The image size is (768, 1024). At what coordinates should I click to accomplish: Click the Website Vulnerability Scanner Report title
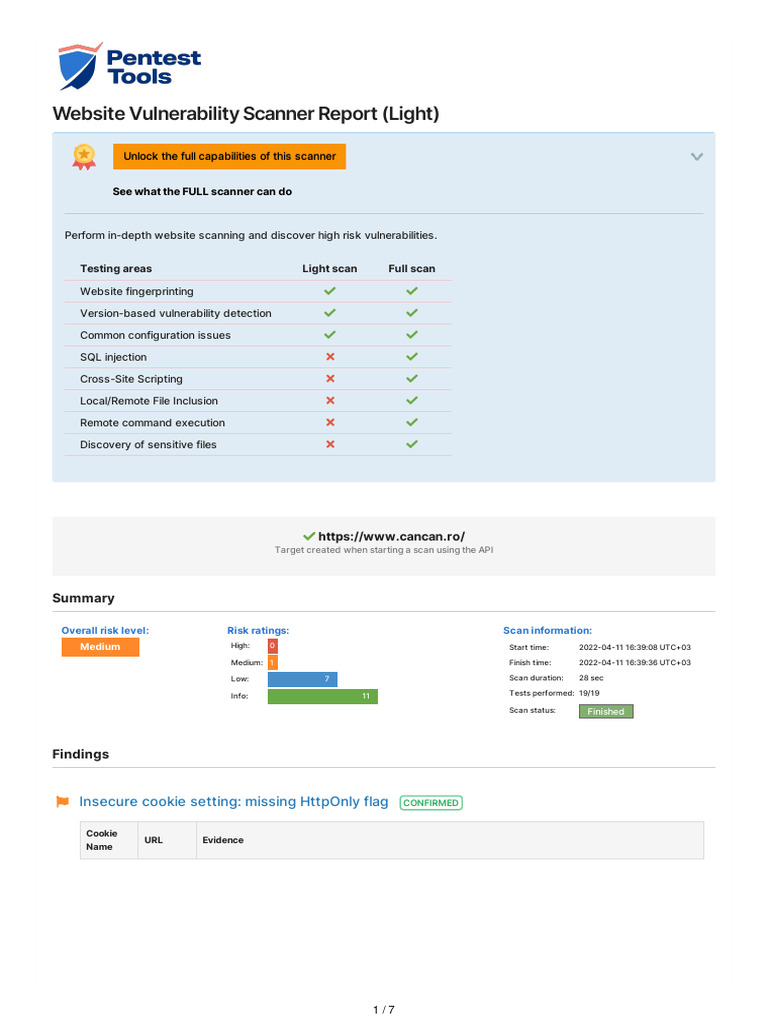246,114
